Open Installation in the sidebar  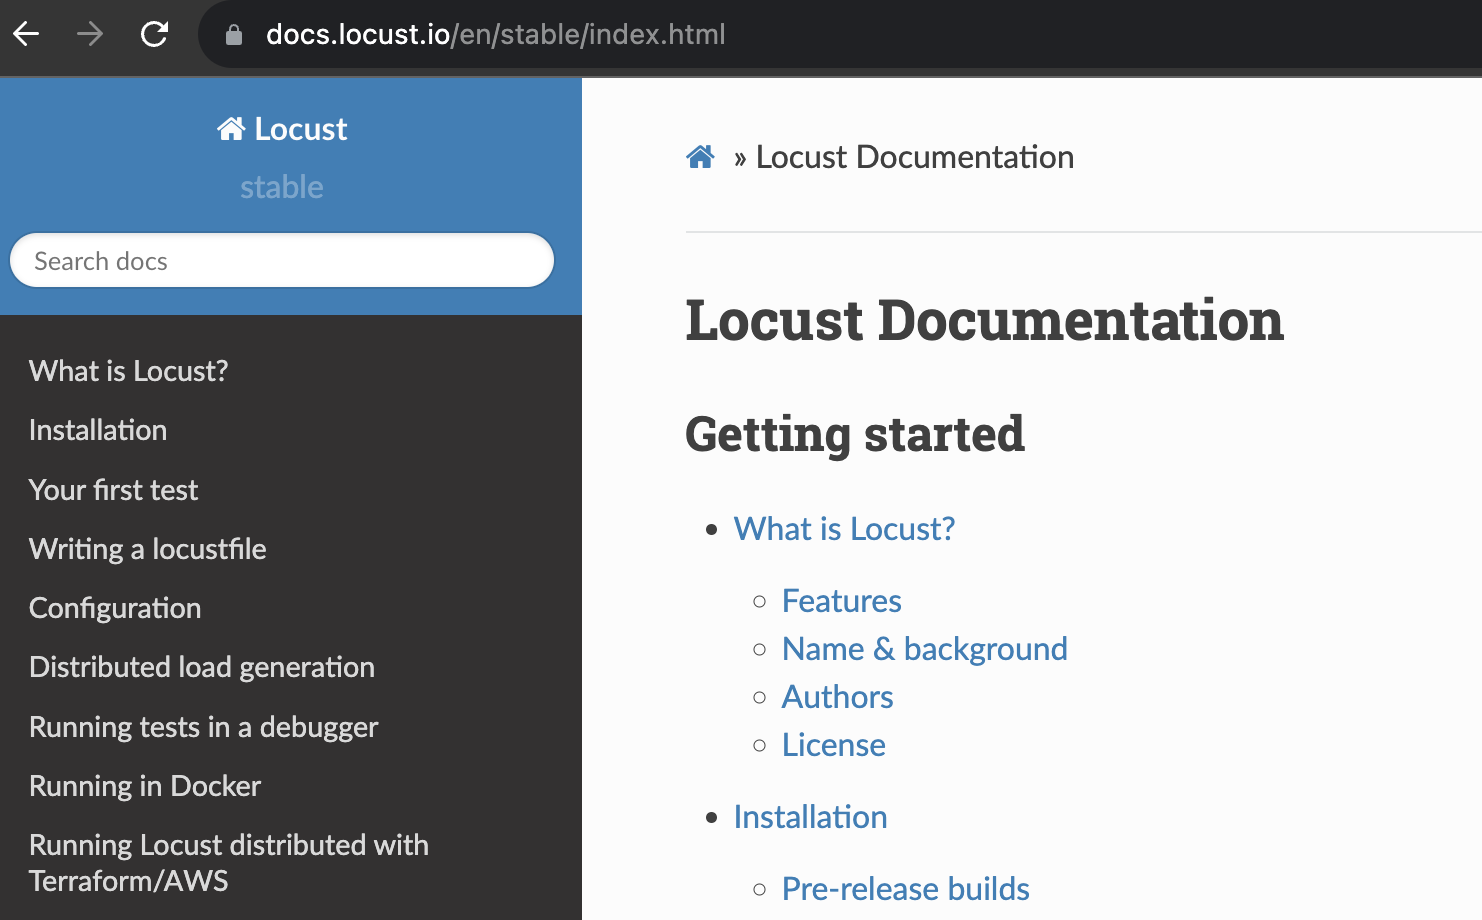coord(98,430)
